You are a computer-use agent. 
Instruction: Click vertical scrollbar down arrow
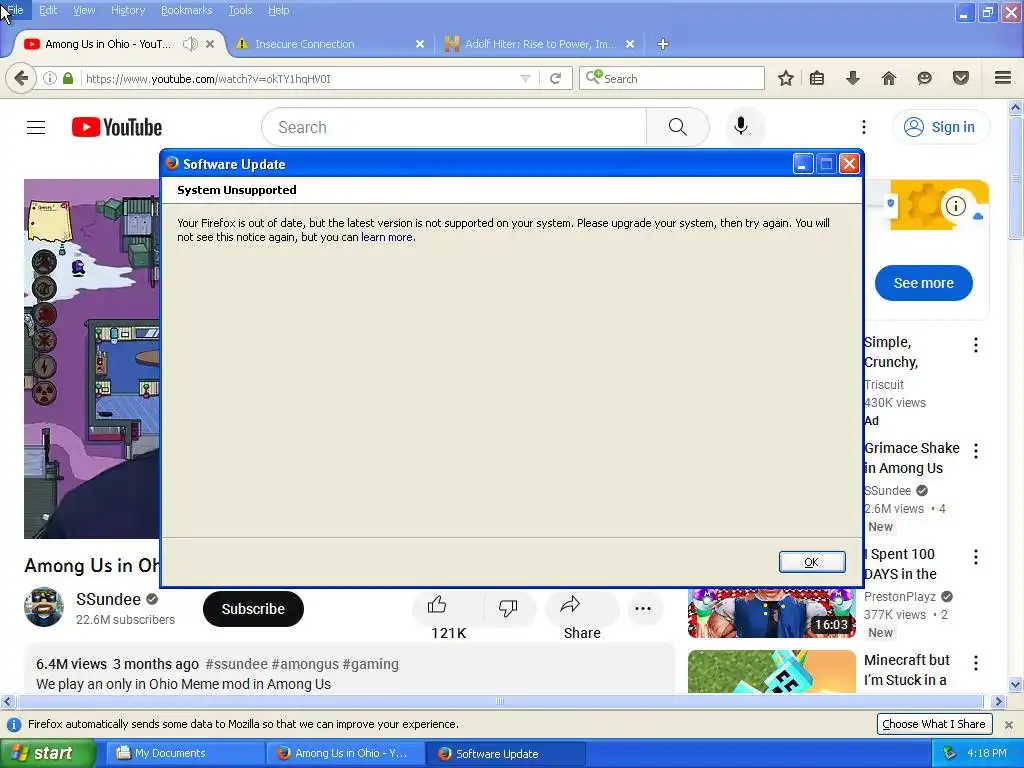(x=1016, y=685)
